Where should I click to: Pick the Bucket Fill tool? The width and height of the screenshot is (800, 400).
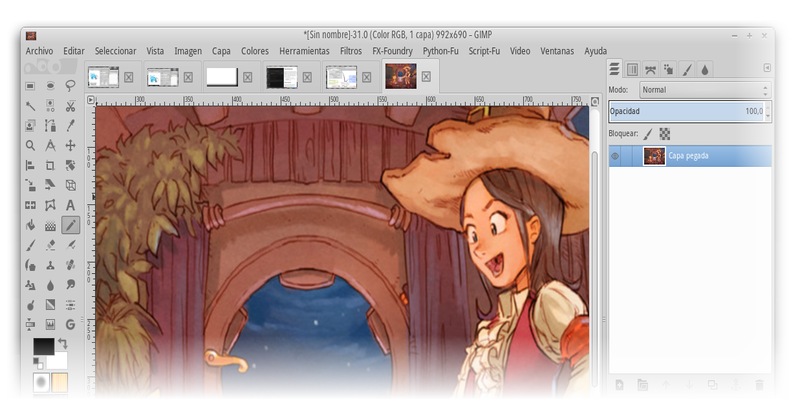[30, 225]
